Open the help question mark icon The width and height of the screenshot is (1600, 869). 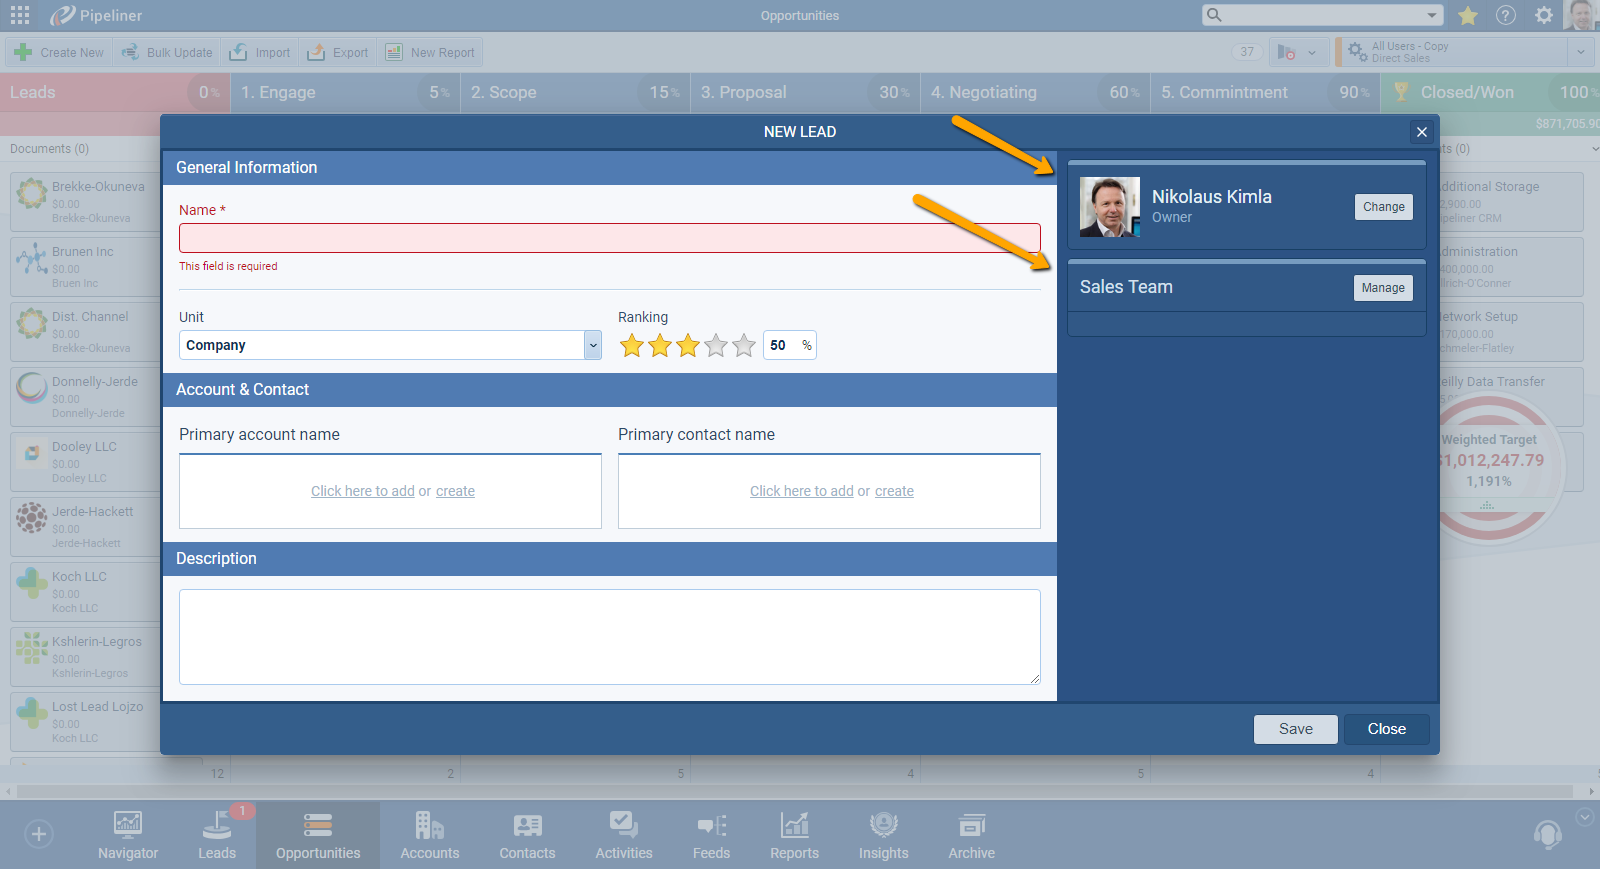(1506, 15)
